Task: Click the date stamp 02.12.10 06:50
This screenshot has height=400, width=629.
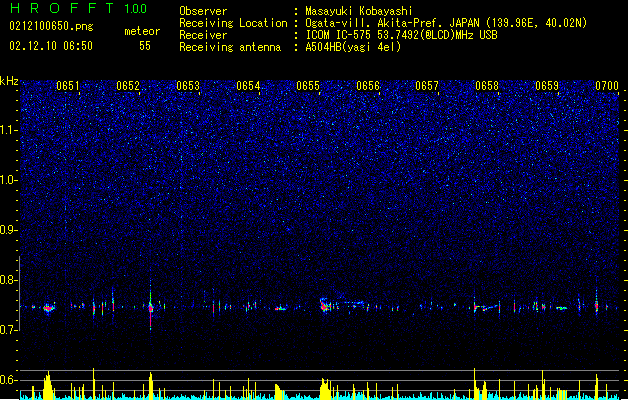Action: tap(51, 46)
